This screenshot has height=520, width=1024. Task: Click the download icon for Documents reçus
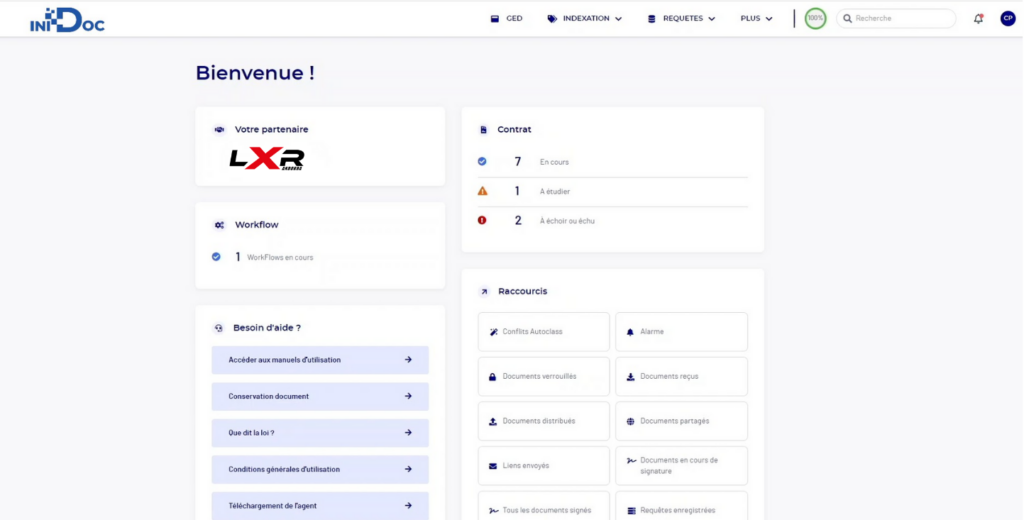click(x=630, y=377)
